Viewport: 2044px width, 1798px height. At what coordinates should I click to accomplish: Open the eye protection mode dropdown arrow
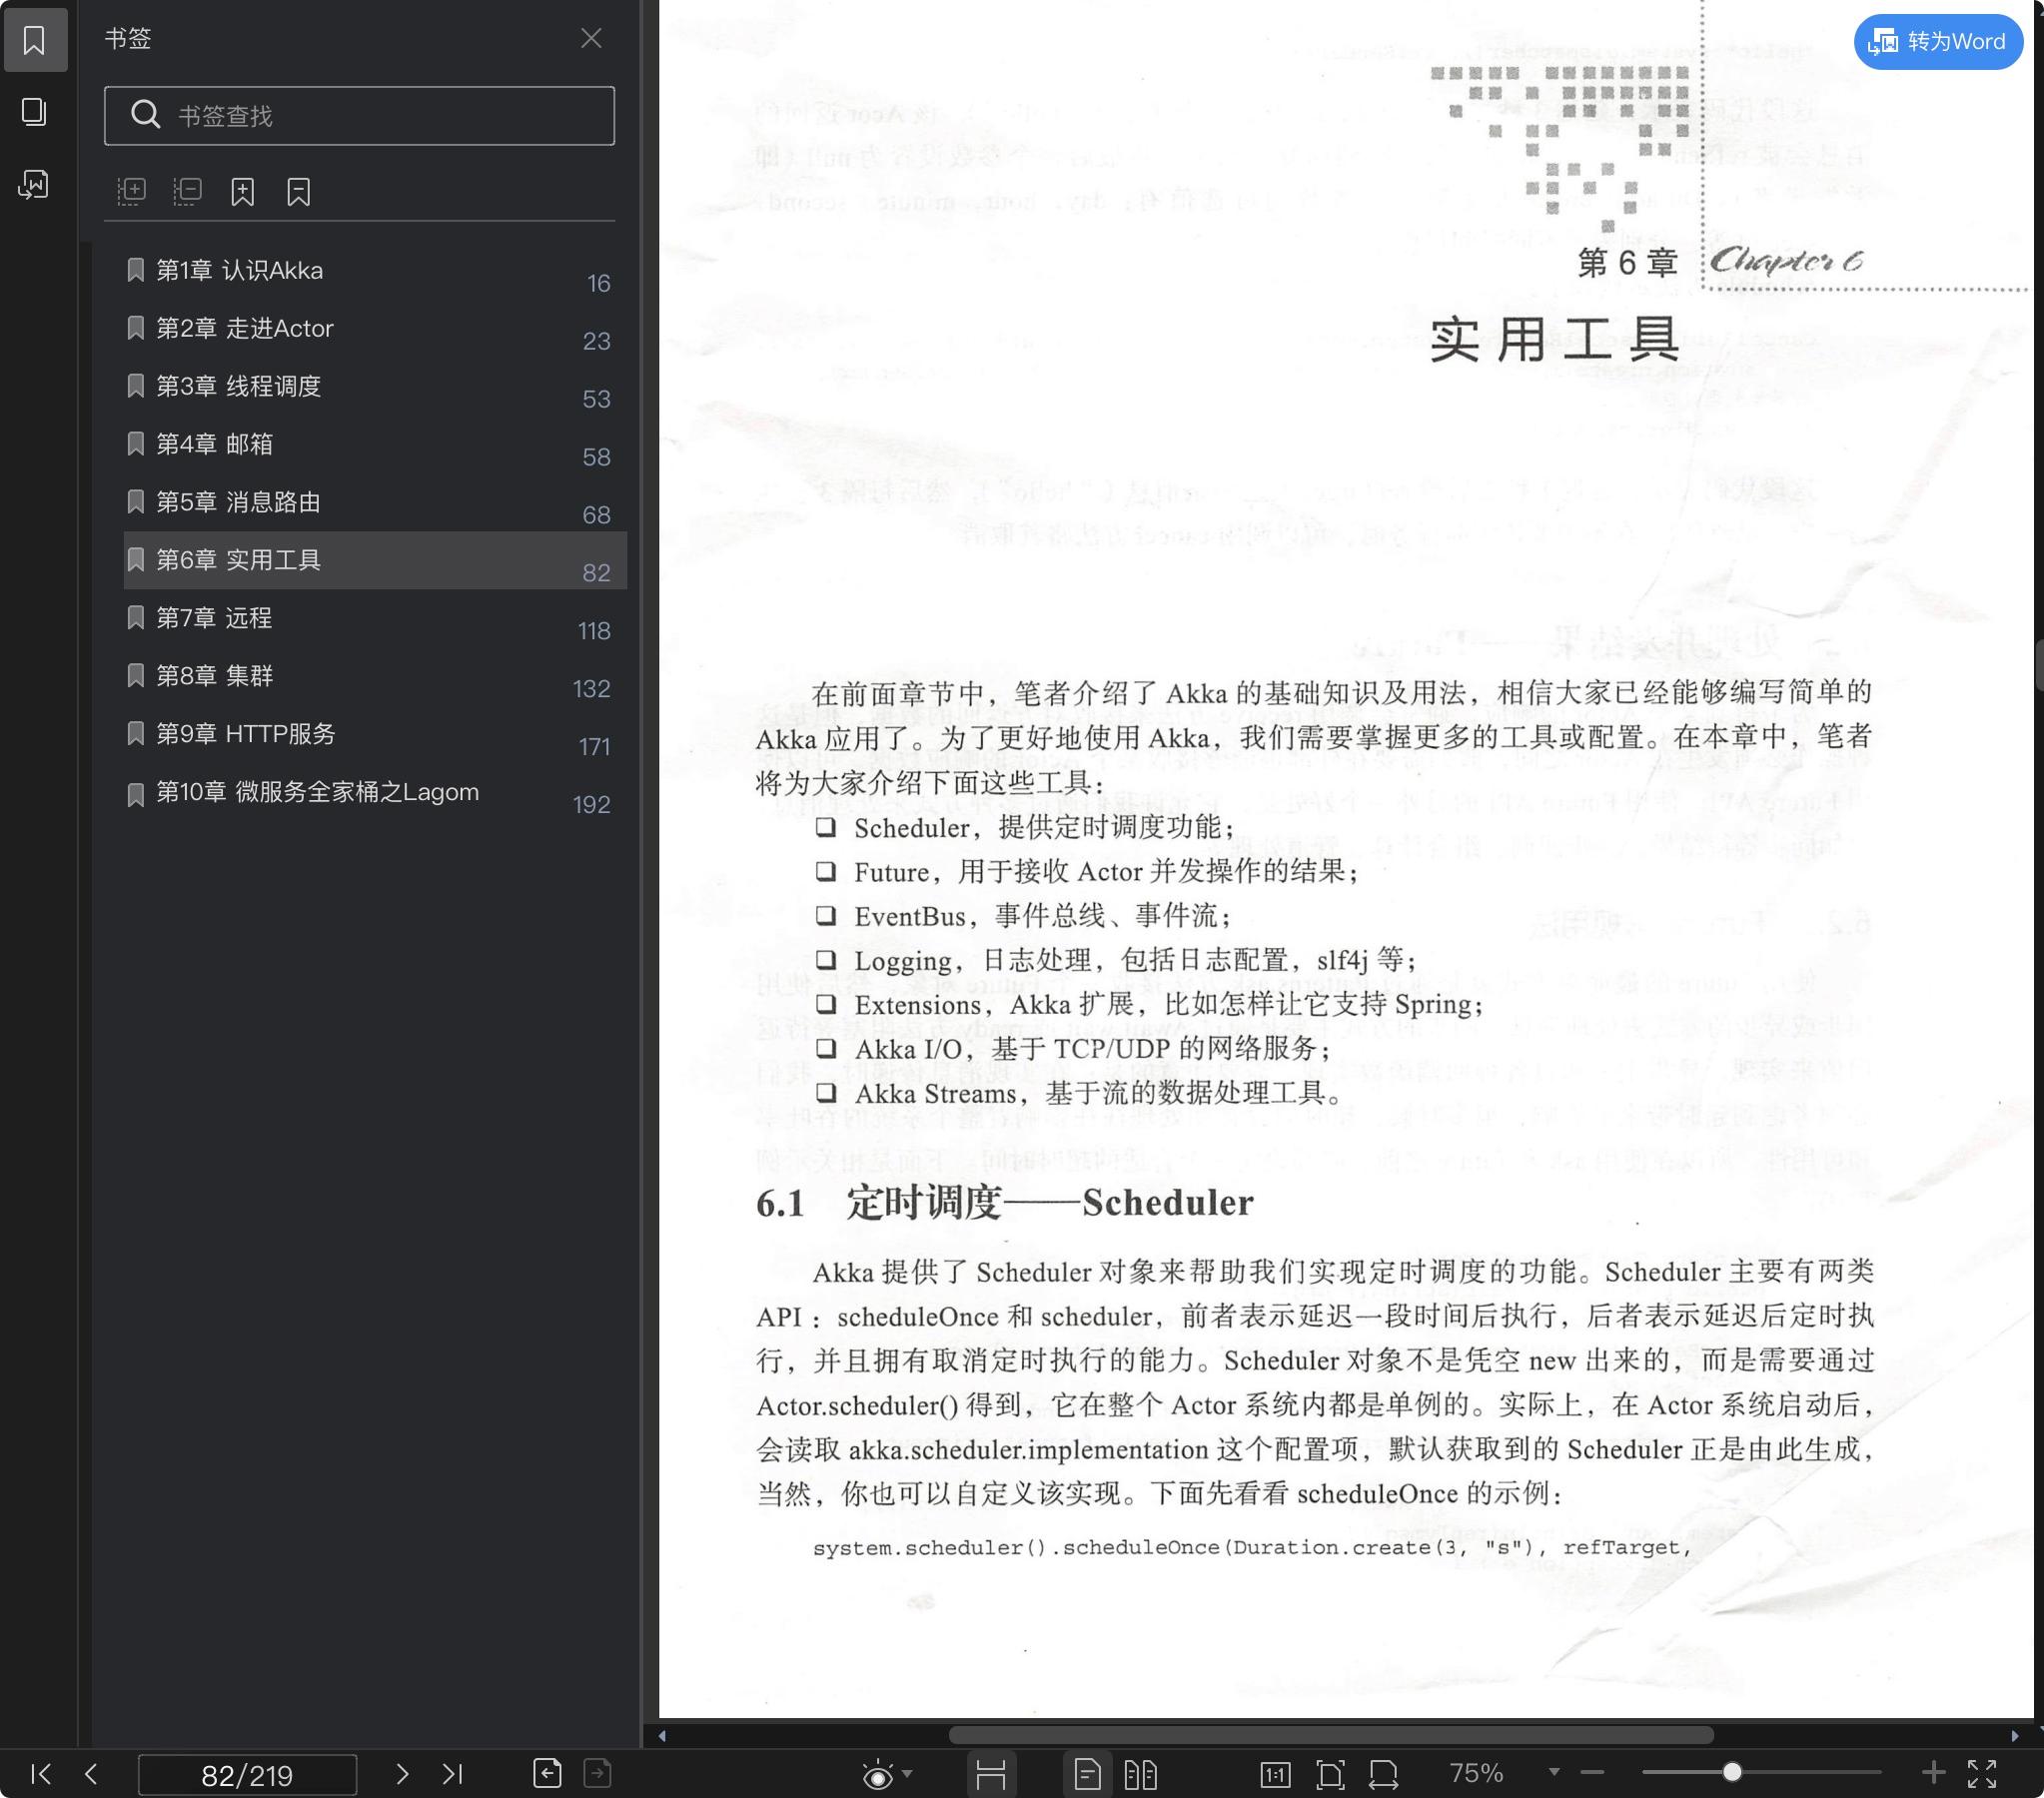pyautogui.click(x=907, y=1774)
